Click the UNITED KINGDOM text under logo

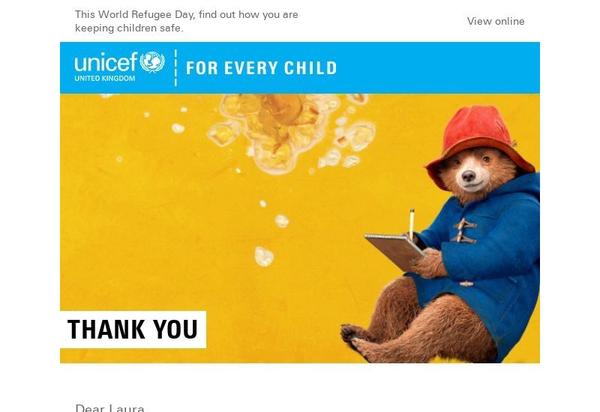105,78
